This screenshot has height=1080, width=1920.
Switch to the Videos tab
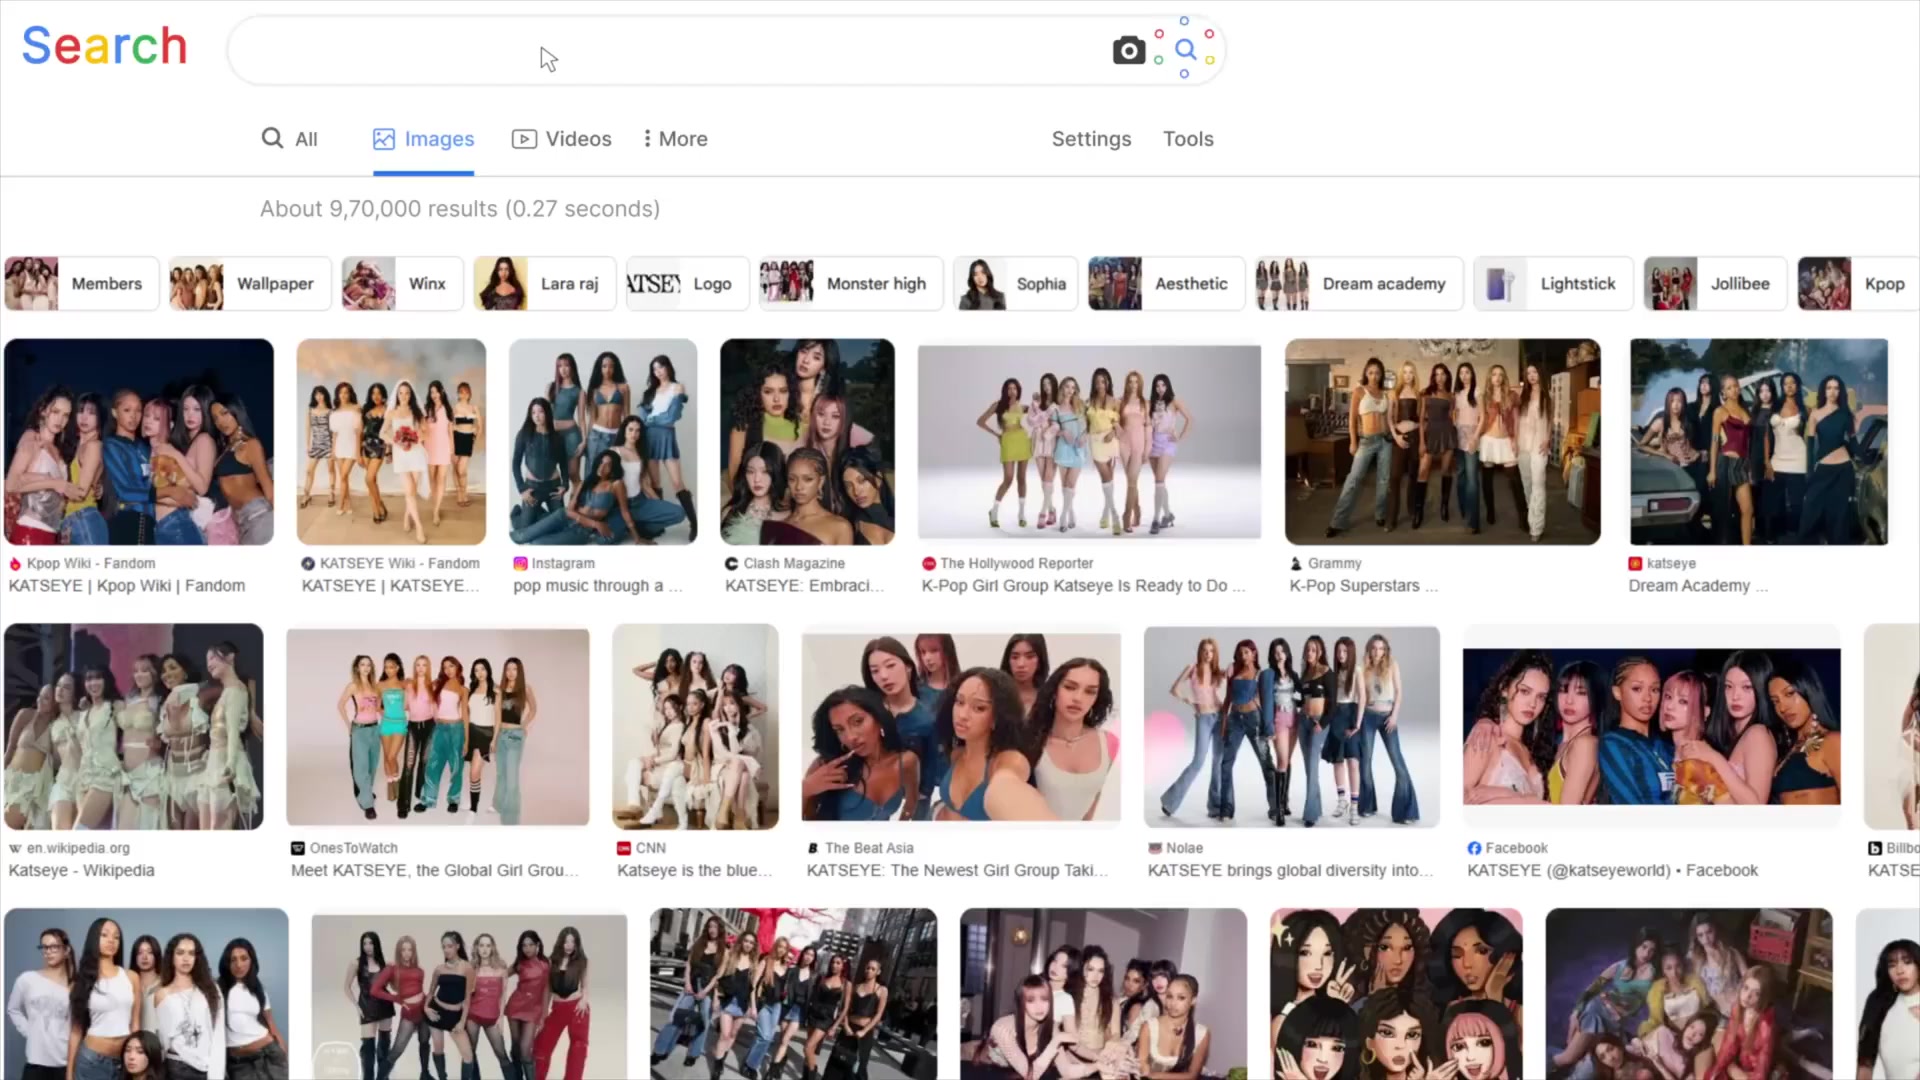[x=561, y=139]
